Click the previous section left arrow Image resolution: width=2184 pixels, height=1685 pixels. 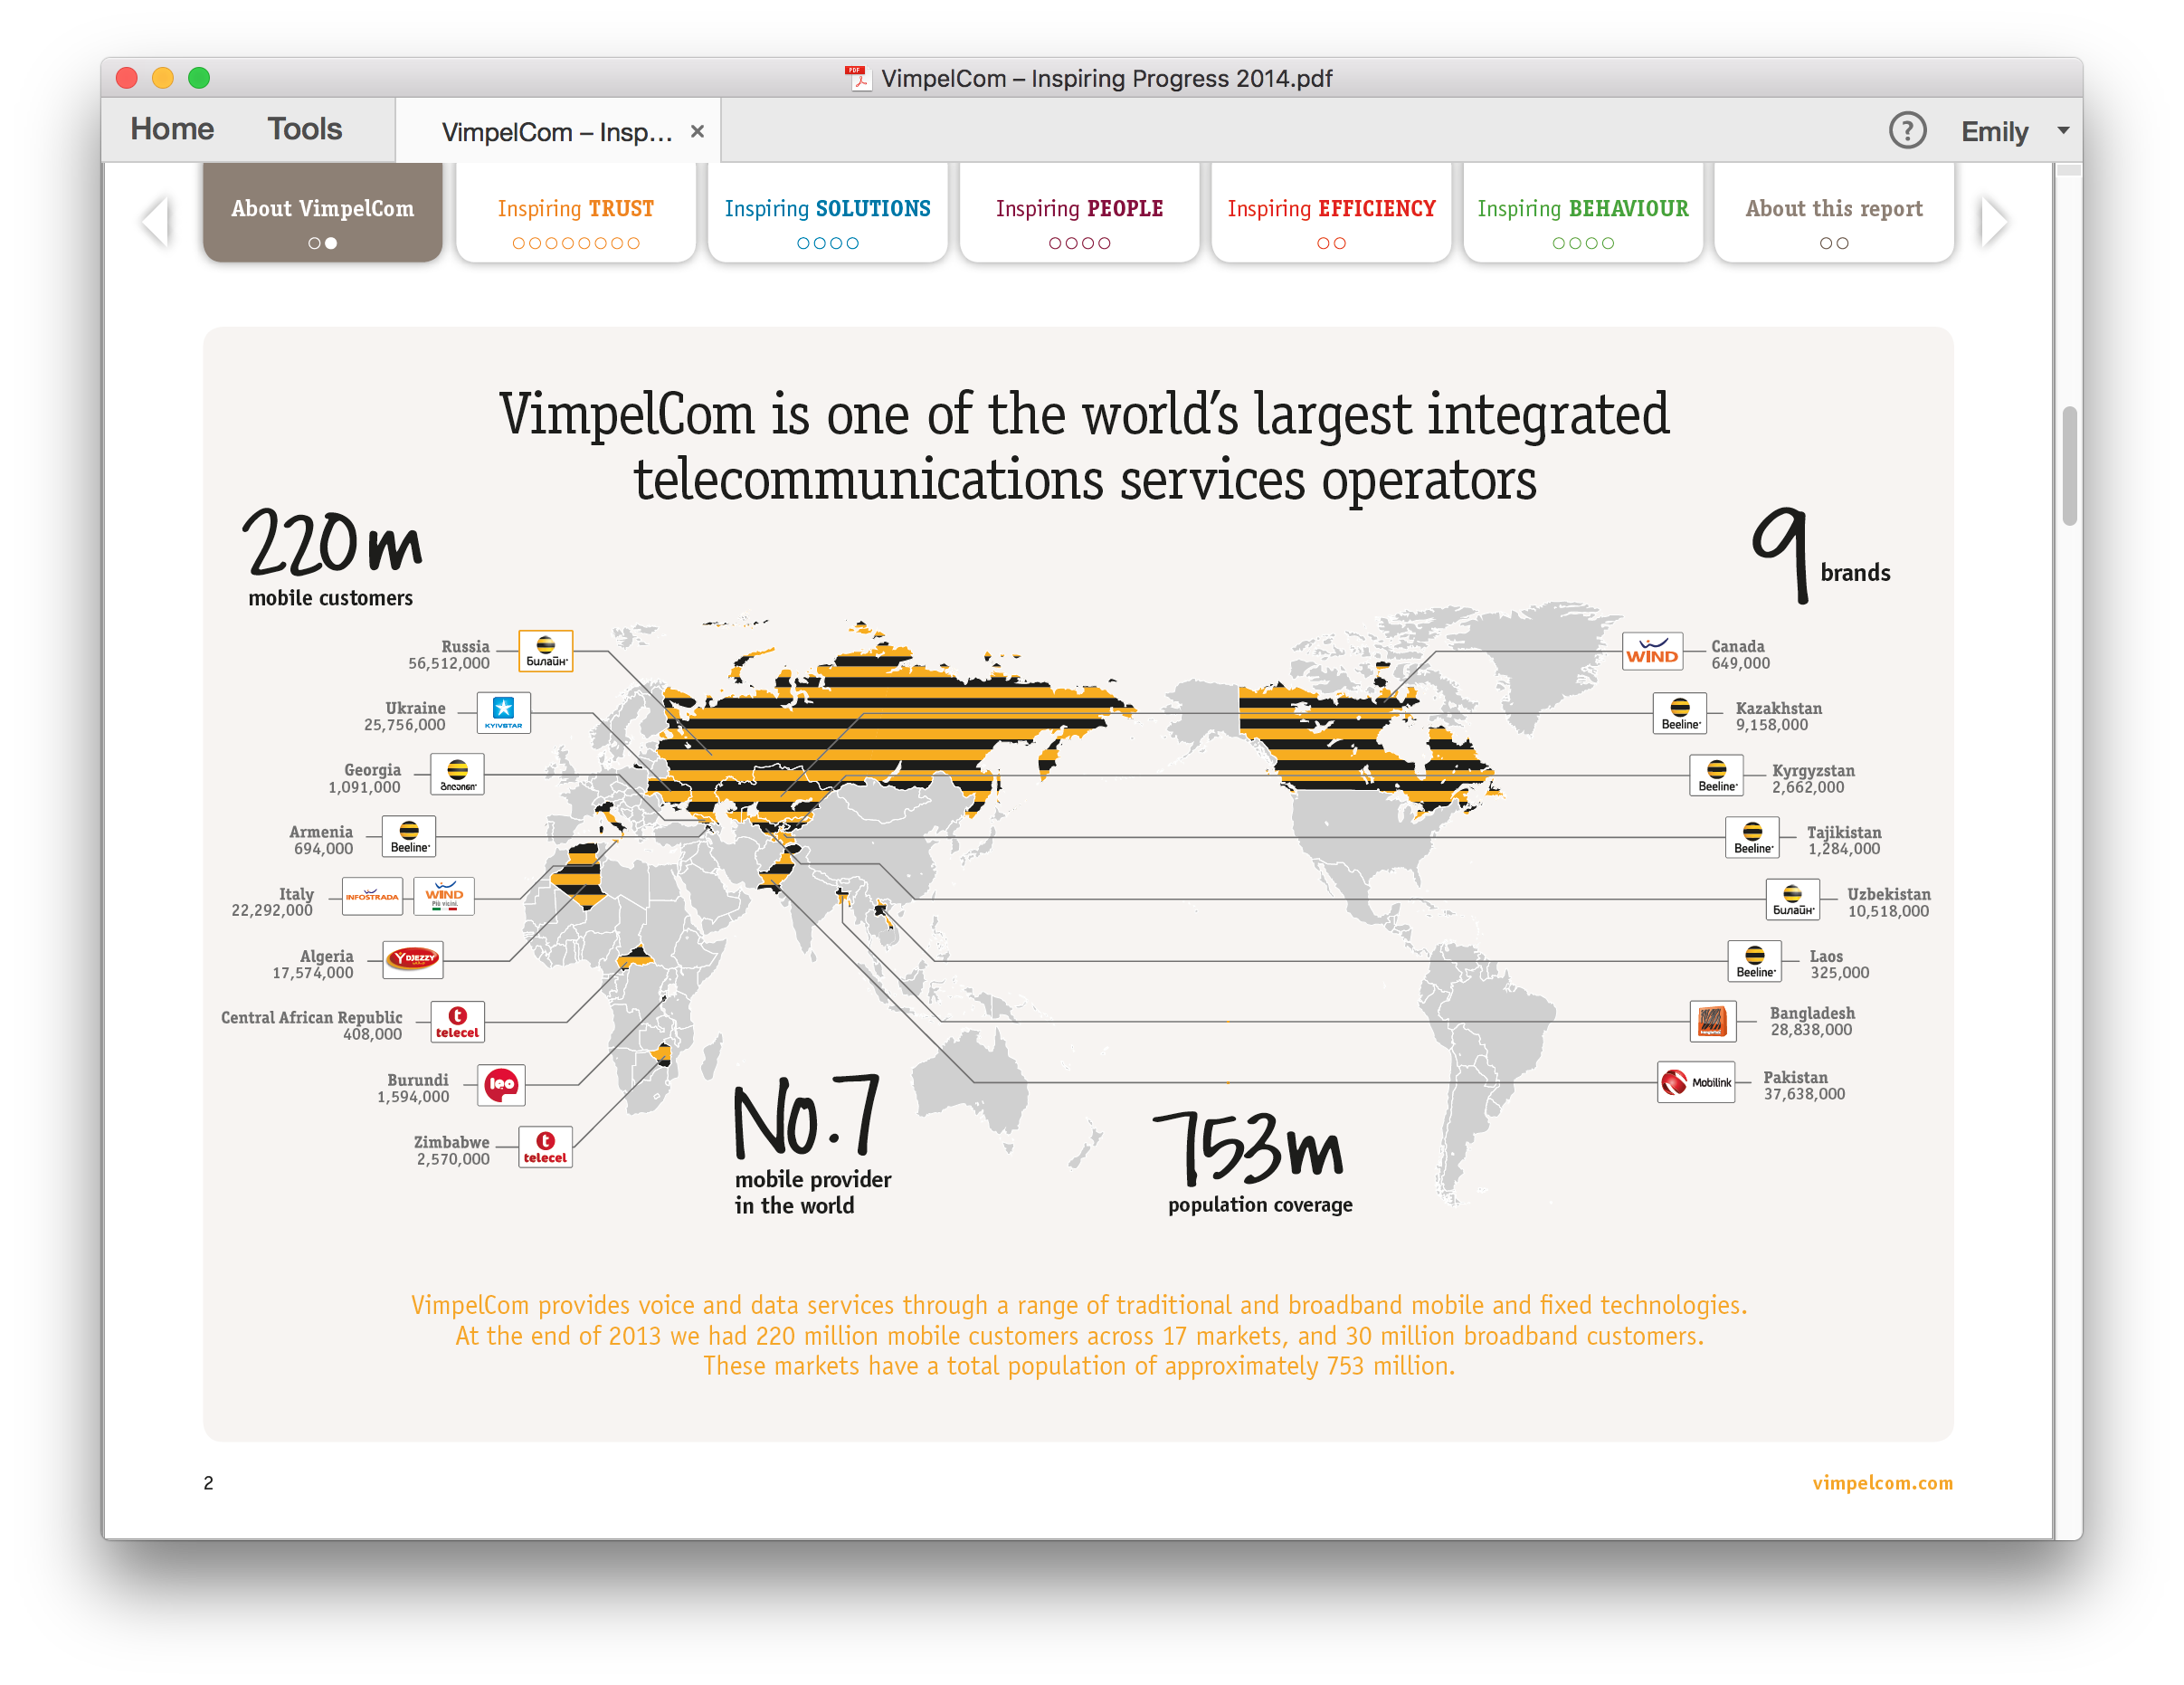click(155, 221)
